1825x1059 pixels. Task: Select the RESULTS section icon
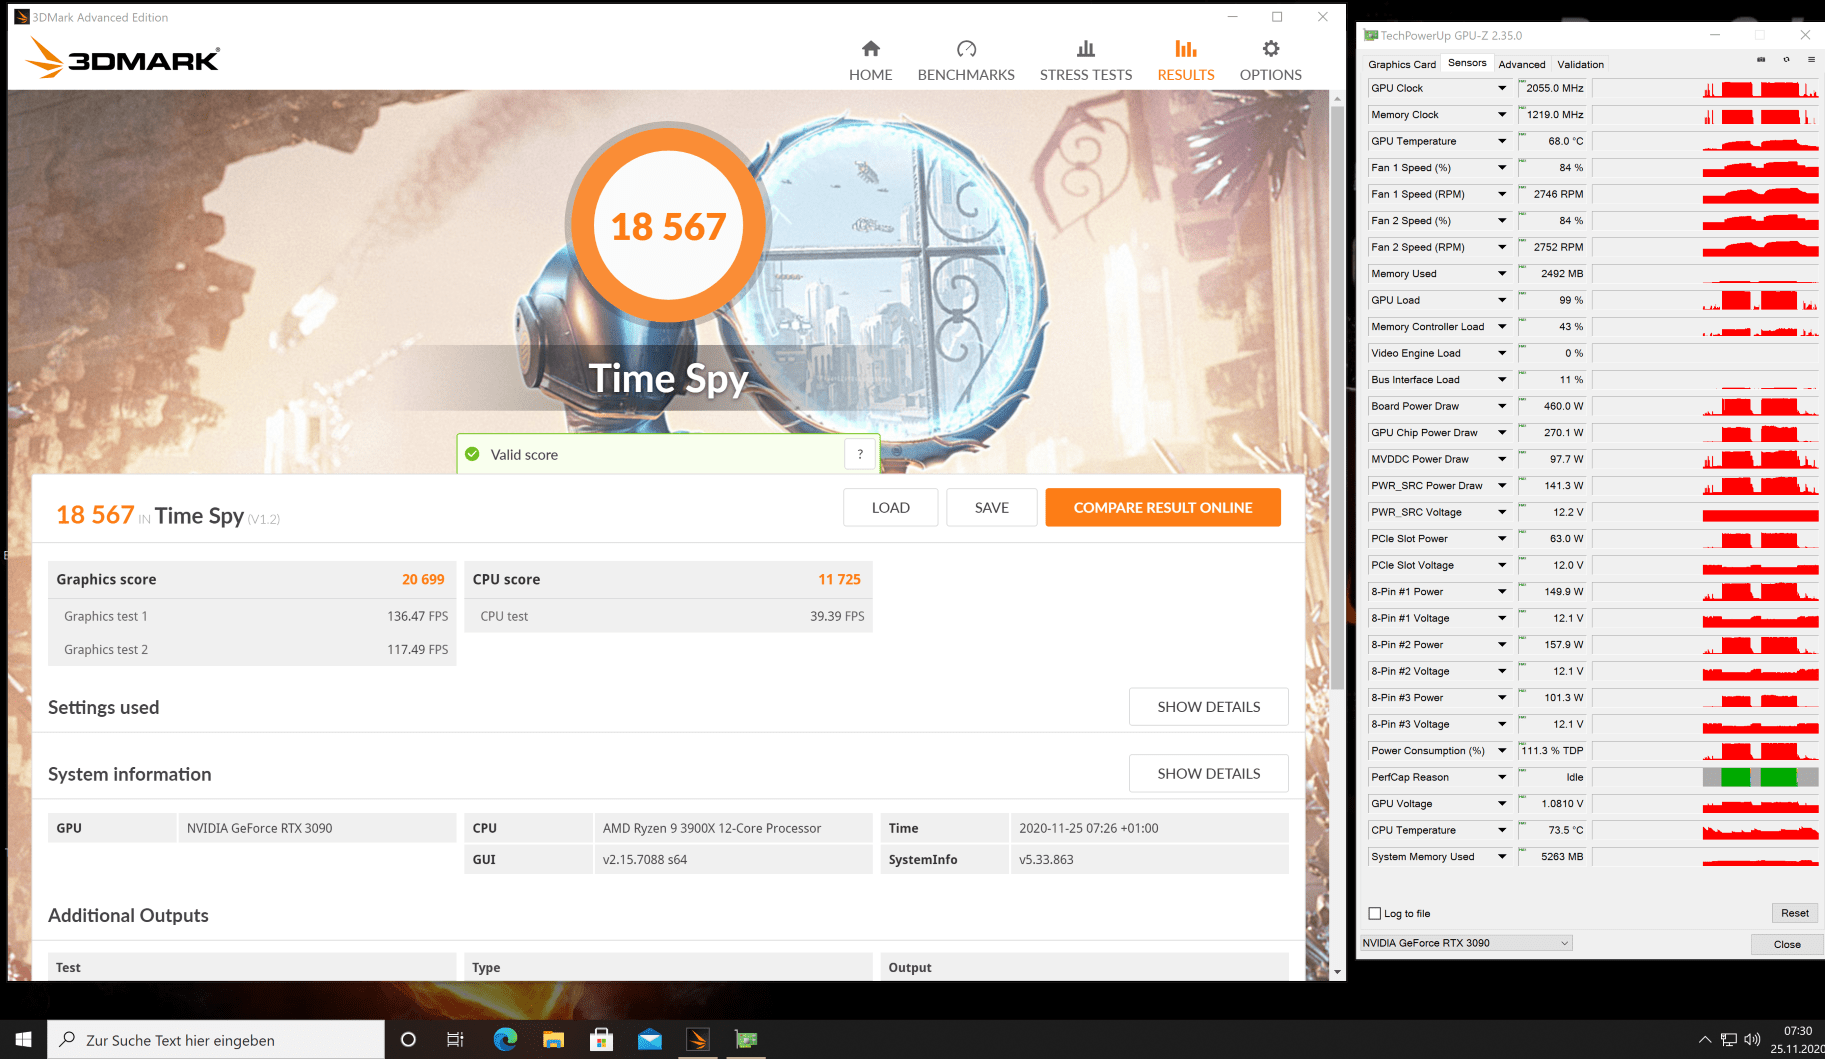coord(1186,49)
